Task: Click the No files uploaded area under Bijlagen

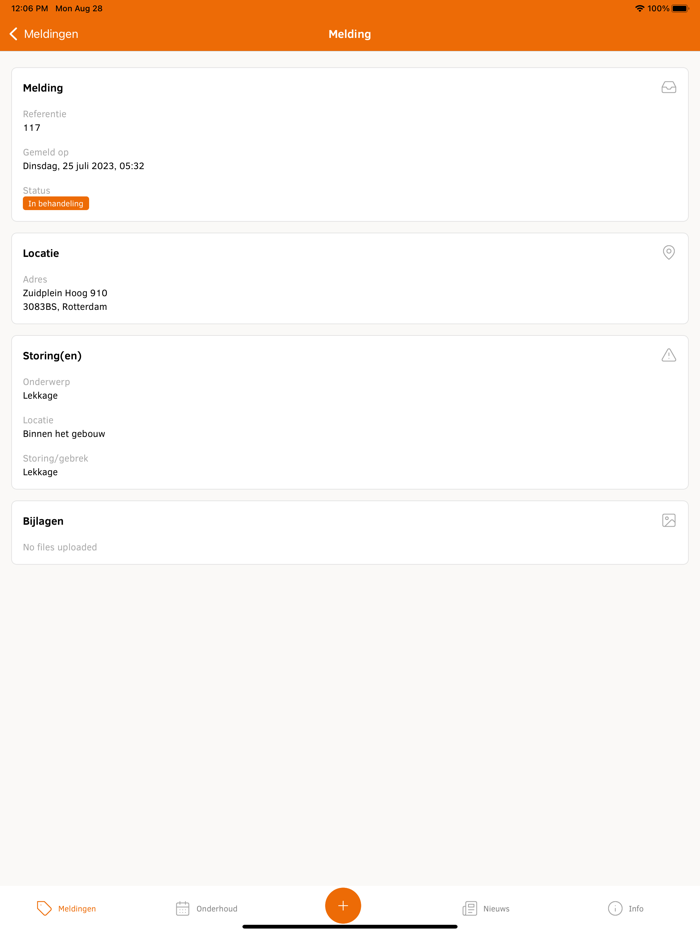Action: pyautogui.click(x=60, y=547)
